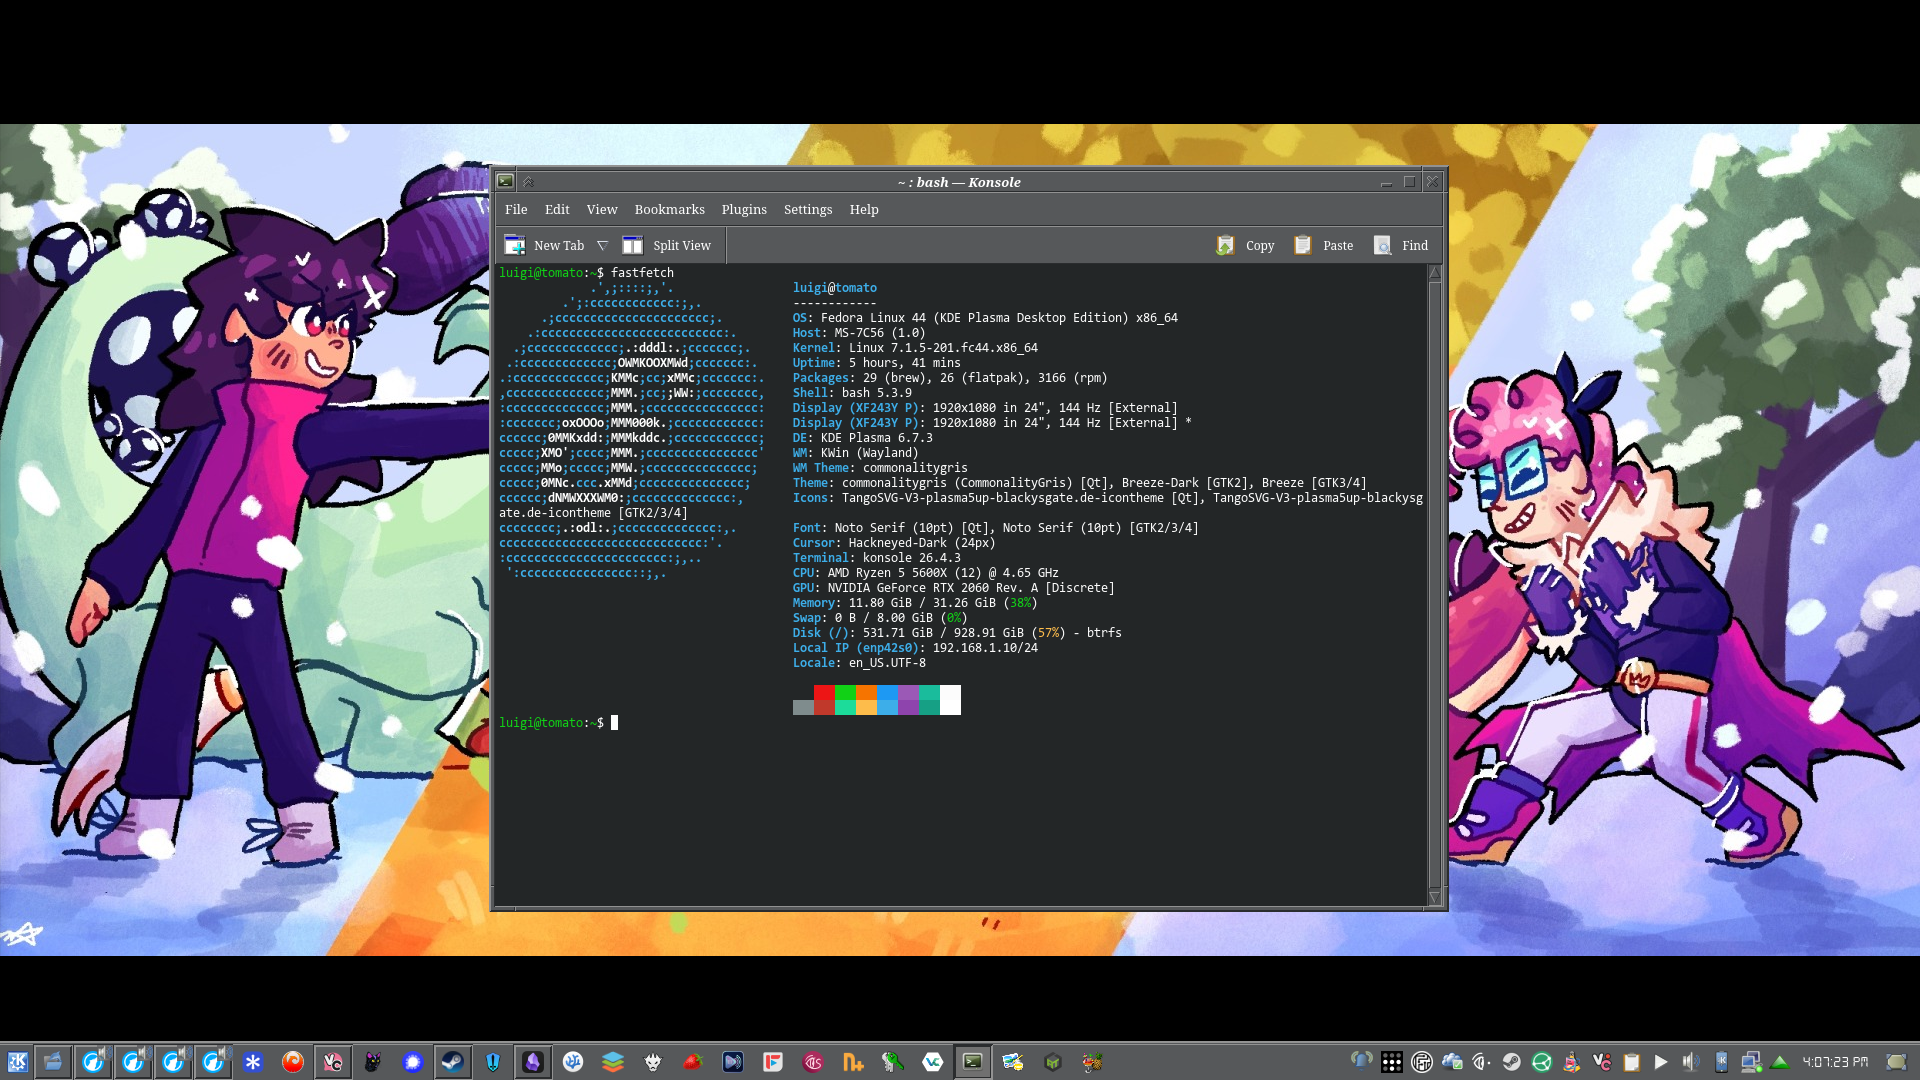Switch to the first muted browser window in taskbar
Viewport: 1920px width, 1080px height.
coord(93,1062)
